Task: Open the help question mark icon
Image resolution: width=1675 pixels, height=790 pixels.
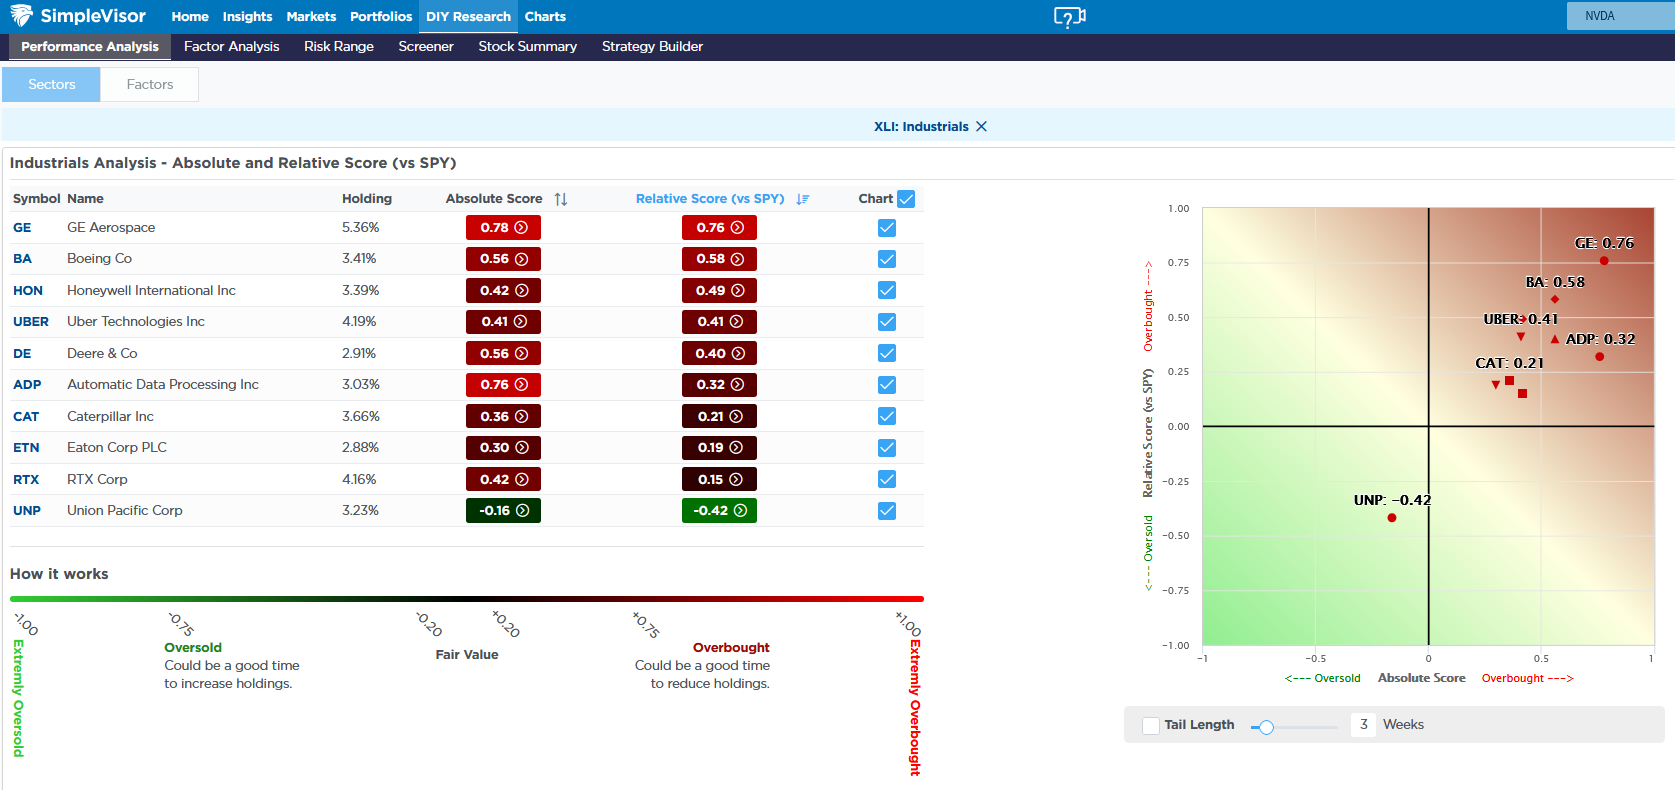Action: [x=1070, y=17]
